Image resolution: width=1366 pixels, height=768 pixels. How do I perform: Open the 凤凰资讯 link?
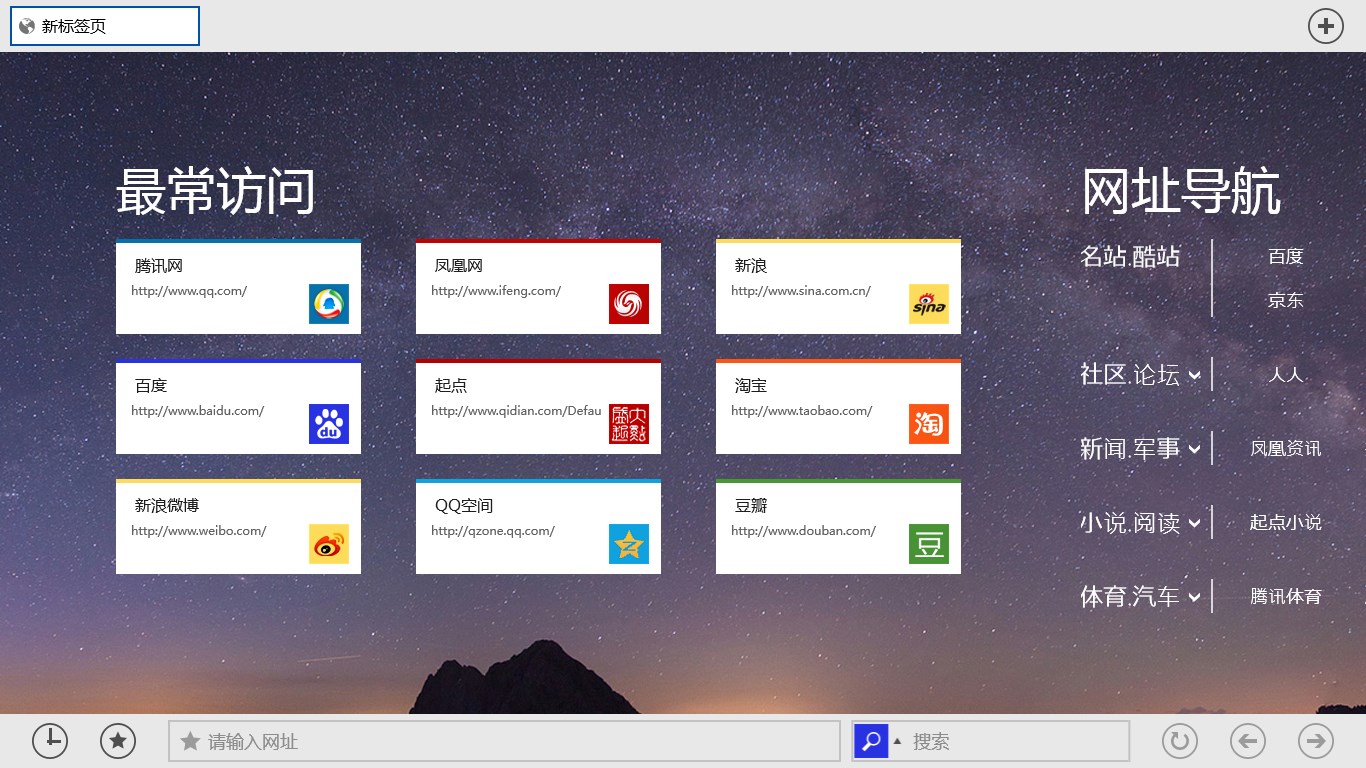pyautogui.click(x=1286, y=449)
